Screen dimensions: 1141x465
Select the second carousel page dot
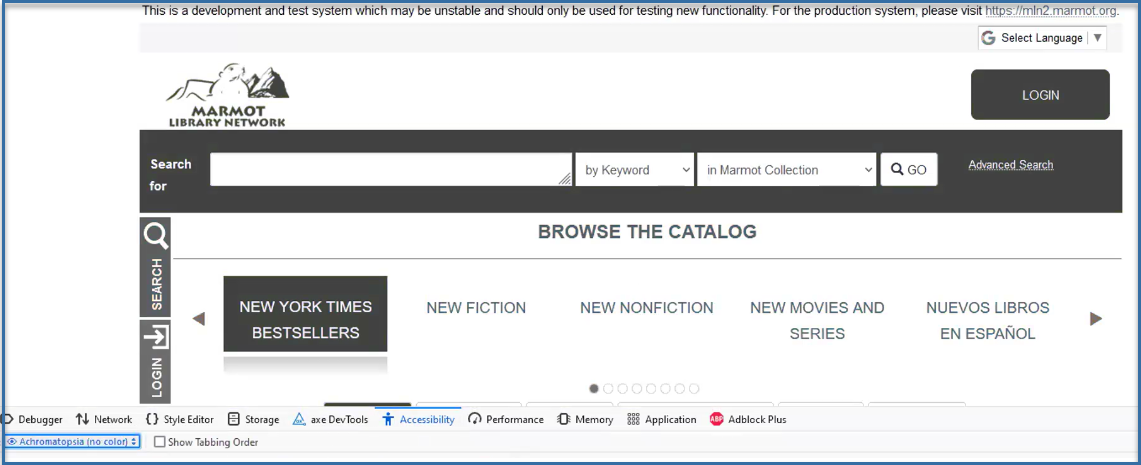click(x=608, y=389)
